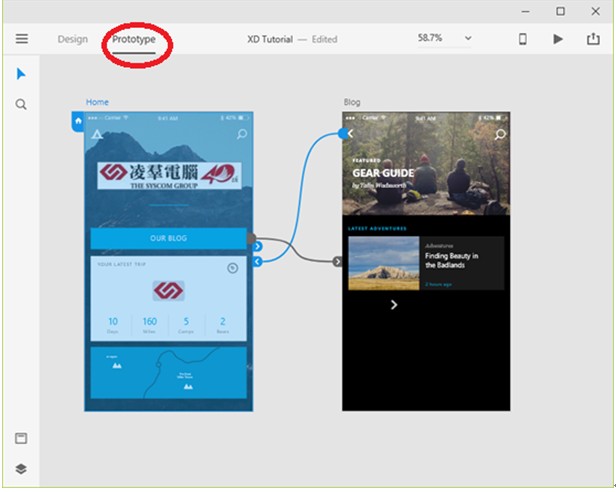Click the home screen flag icon on Home artboard

click(x=78, y=121)
